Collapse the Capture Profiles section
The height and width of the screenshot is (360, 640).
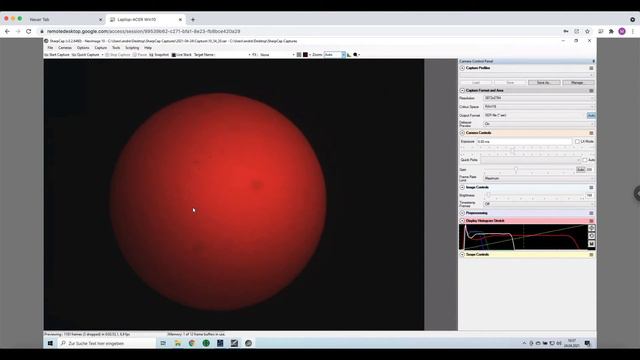462,68
